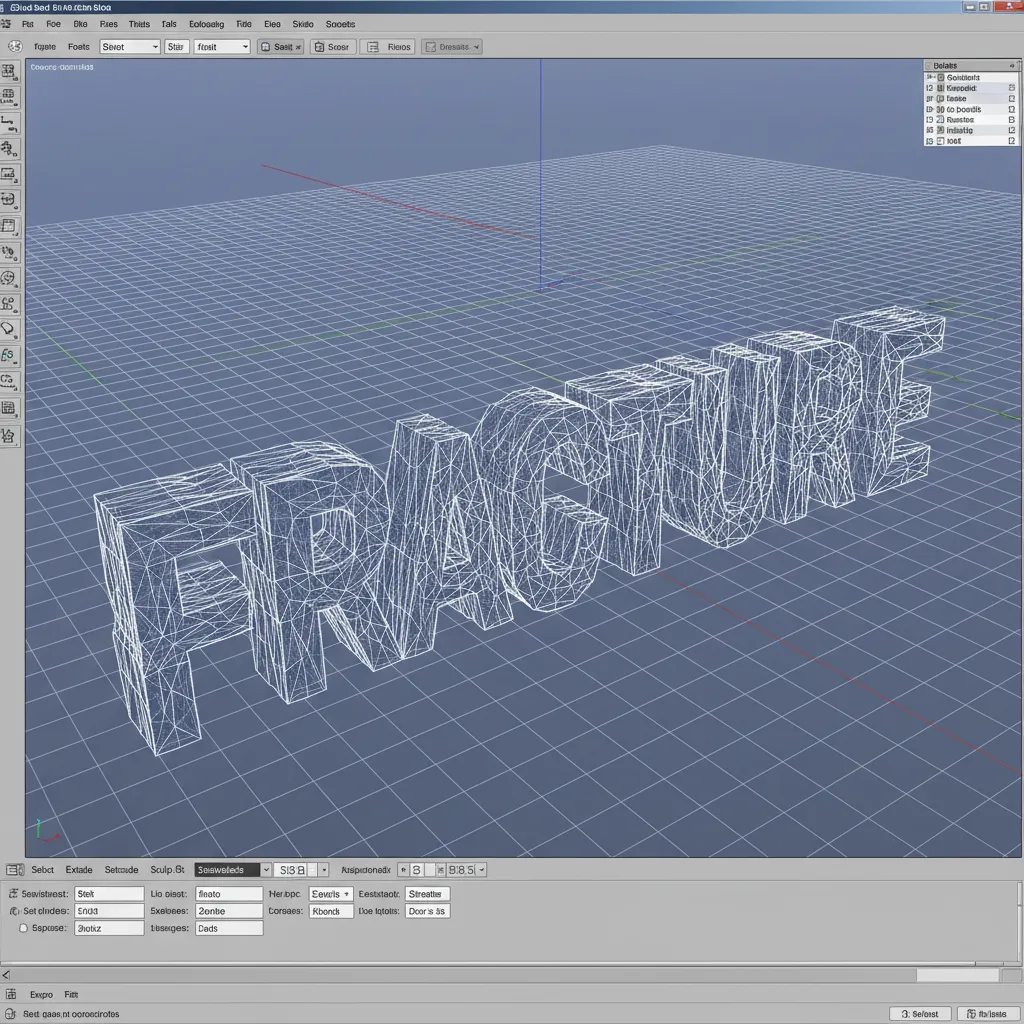This screenshot has height=1024, width=1024.
Task: Click the Scosr button
Action: (x=333, y=47)
